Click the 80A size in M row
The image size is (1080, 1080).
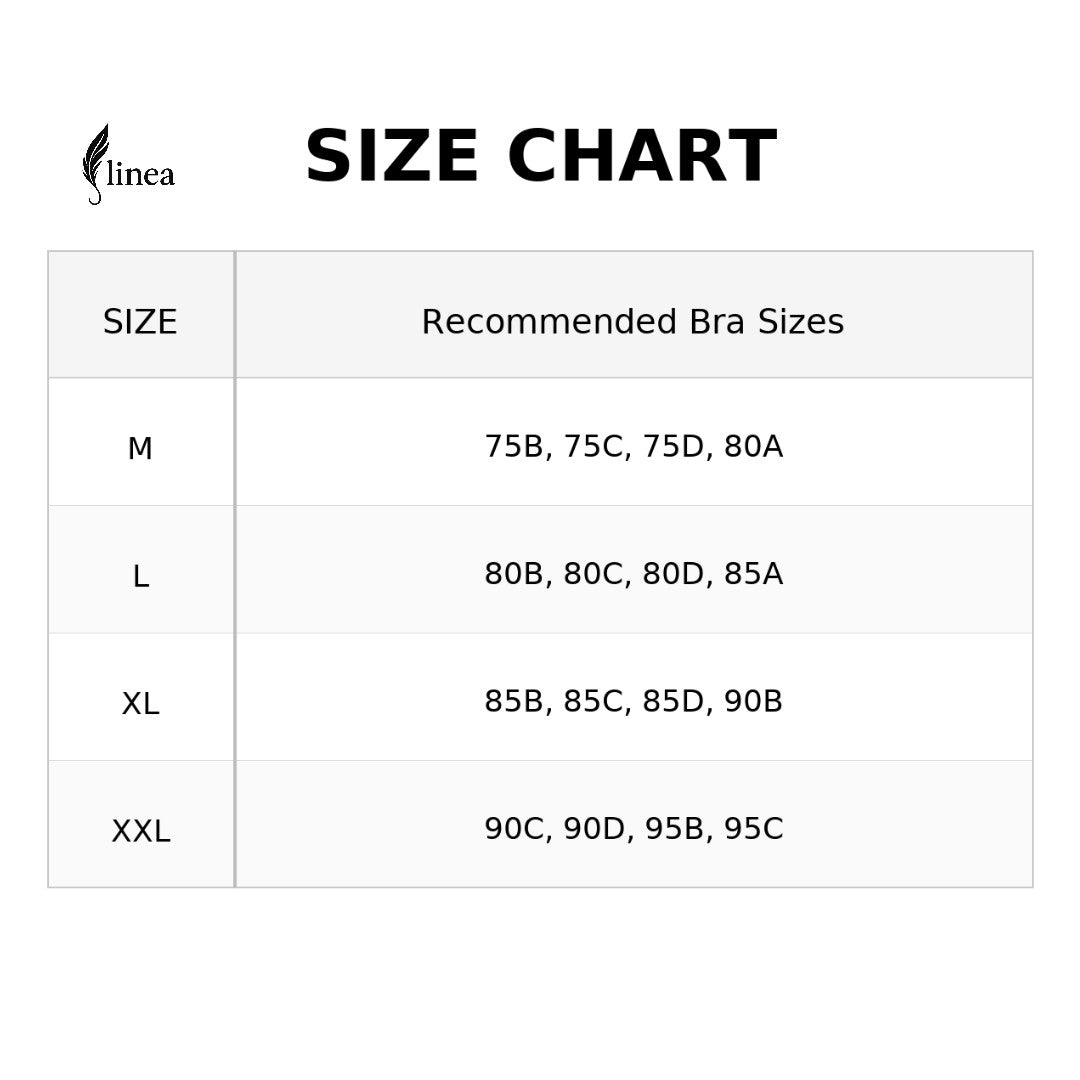tap(753, 447)
